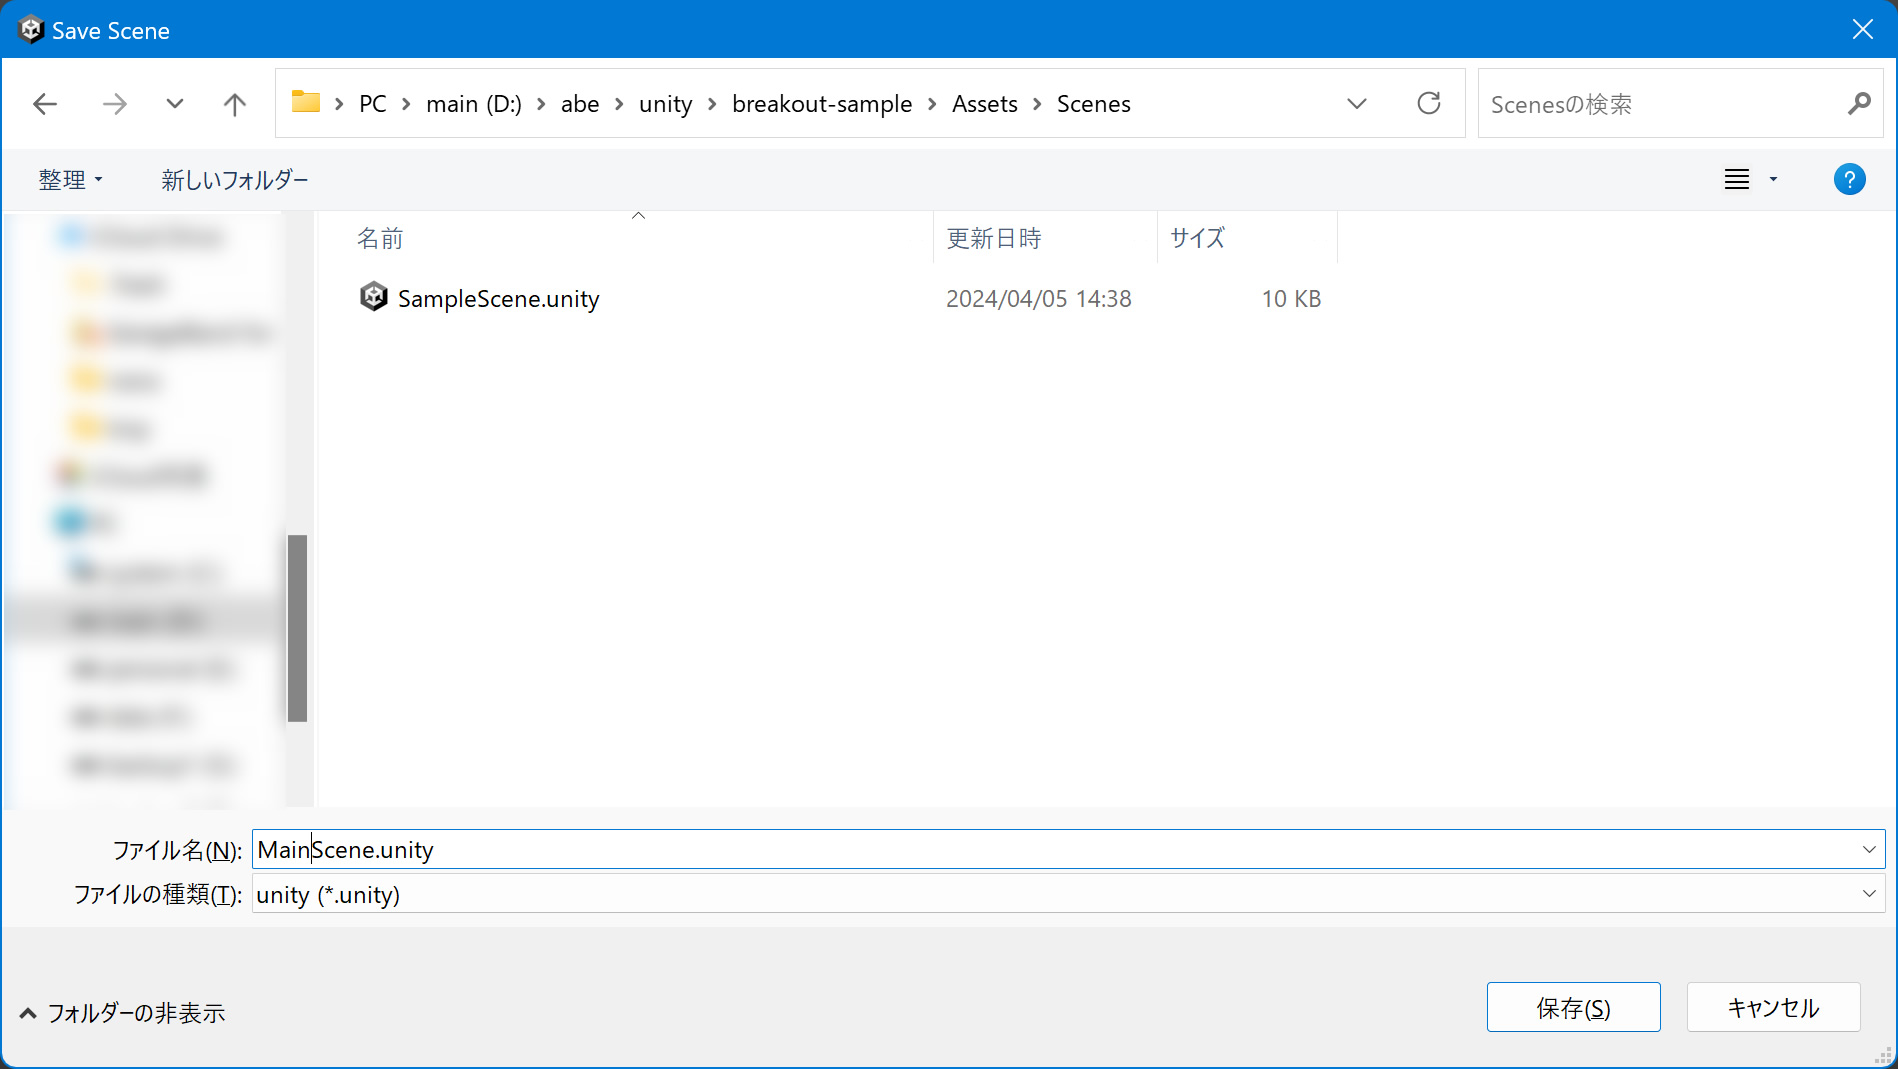This screenshot has height=1069, width=1898.
Task: Change view layout icon
Action: [x=1737, y=180]
